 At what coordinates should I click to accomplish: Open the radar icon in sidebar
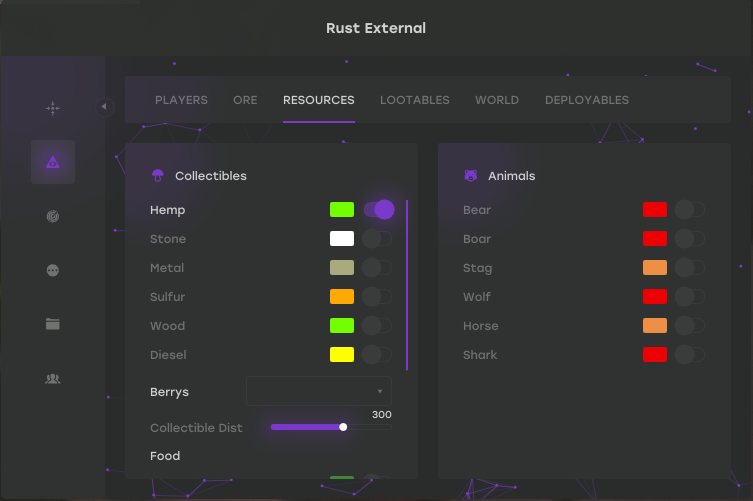click(53, 216)
